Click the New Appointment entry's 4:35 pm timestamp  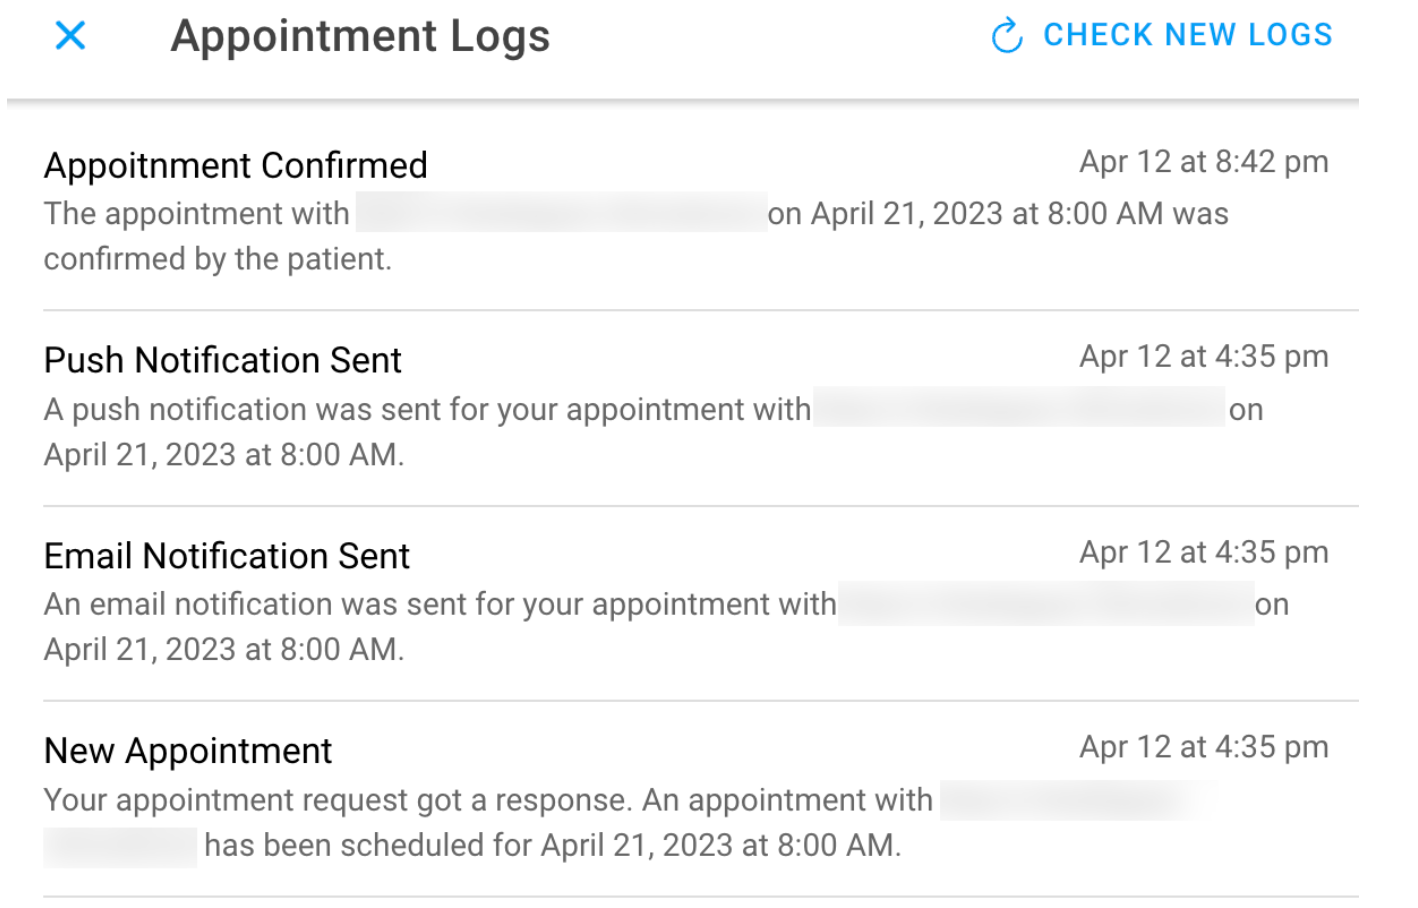click(x=1203, y=747)
